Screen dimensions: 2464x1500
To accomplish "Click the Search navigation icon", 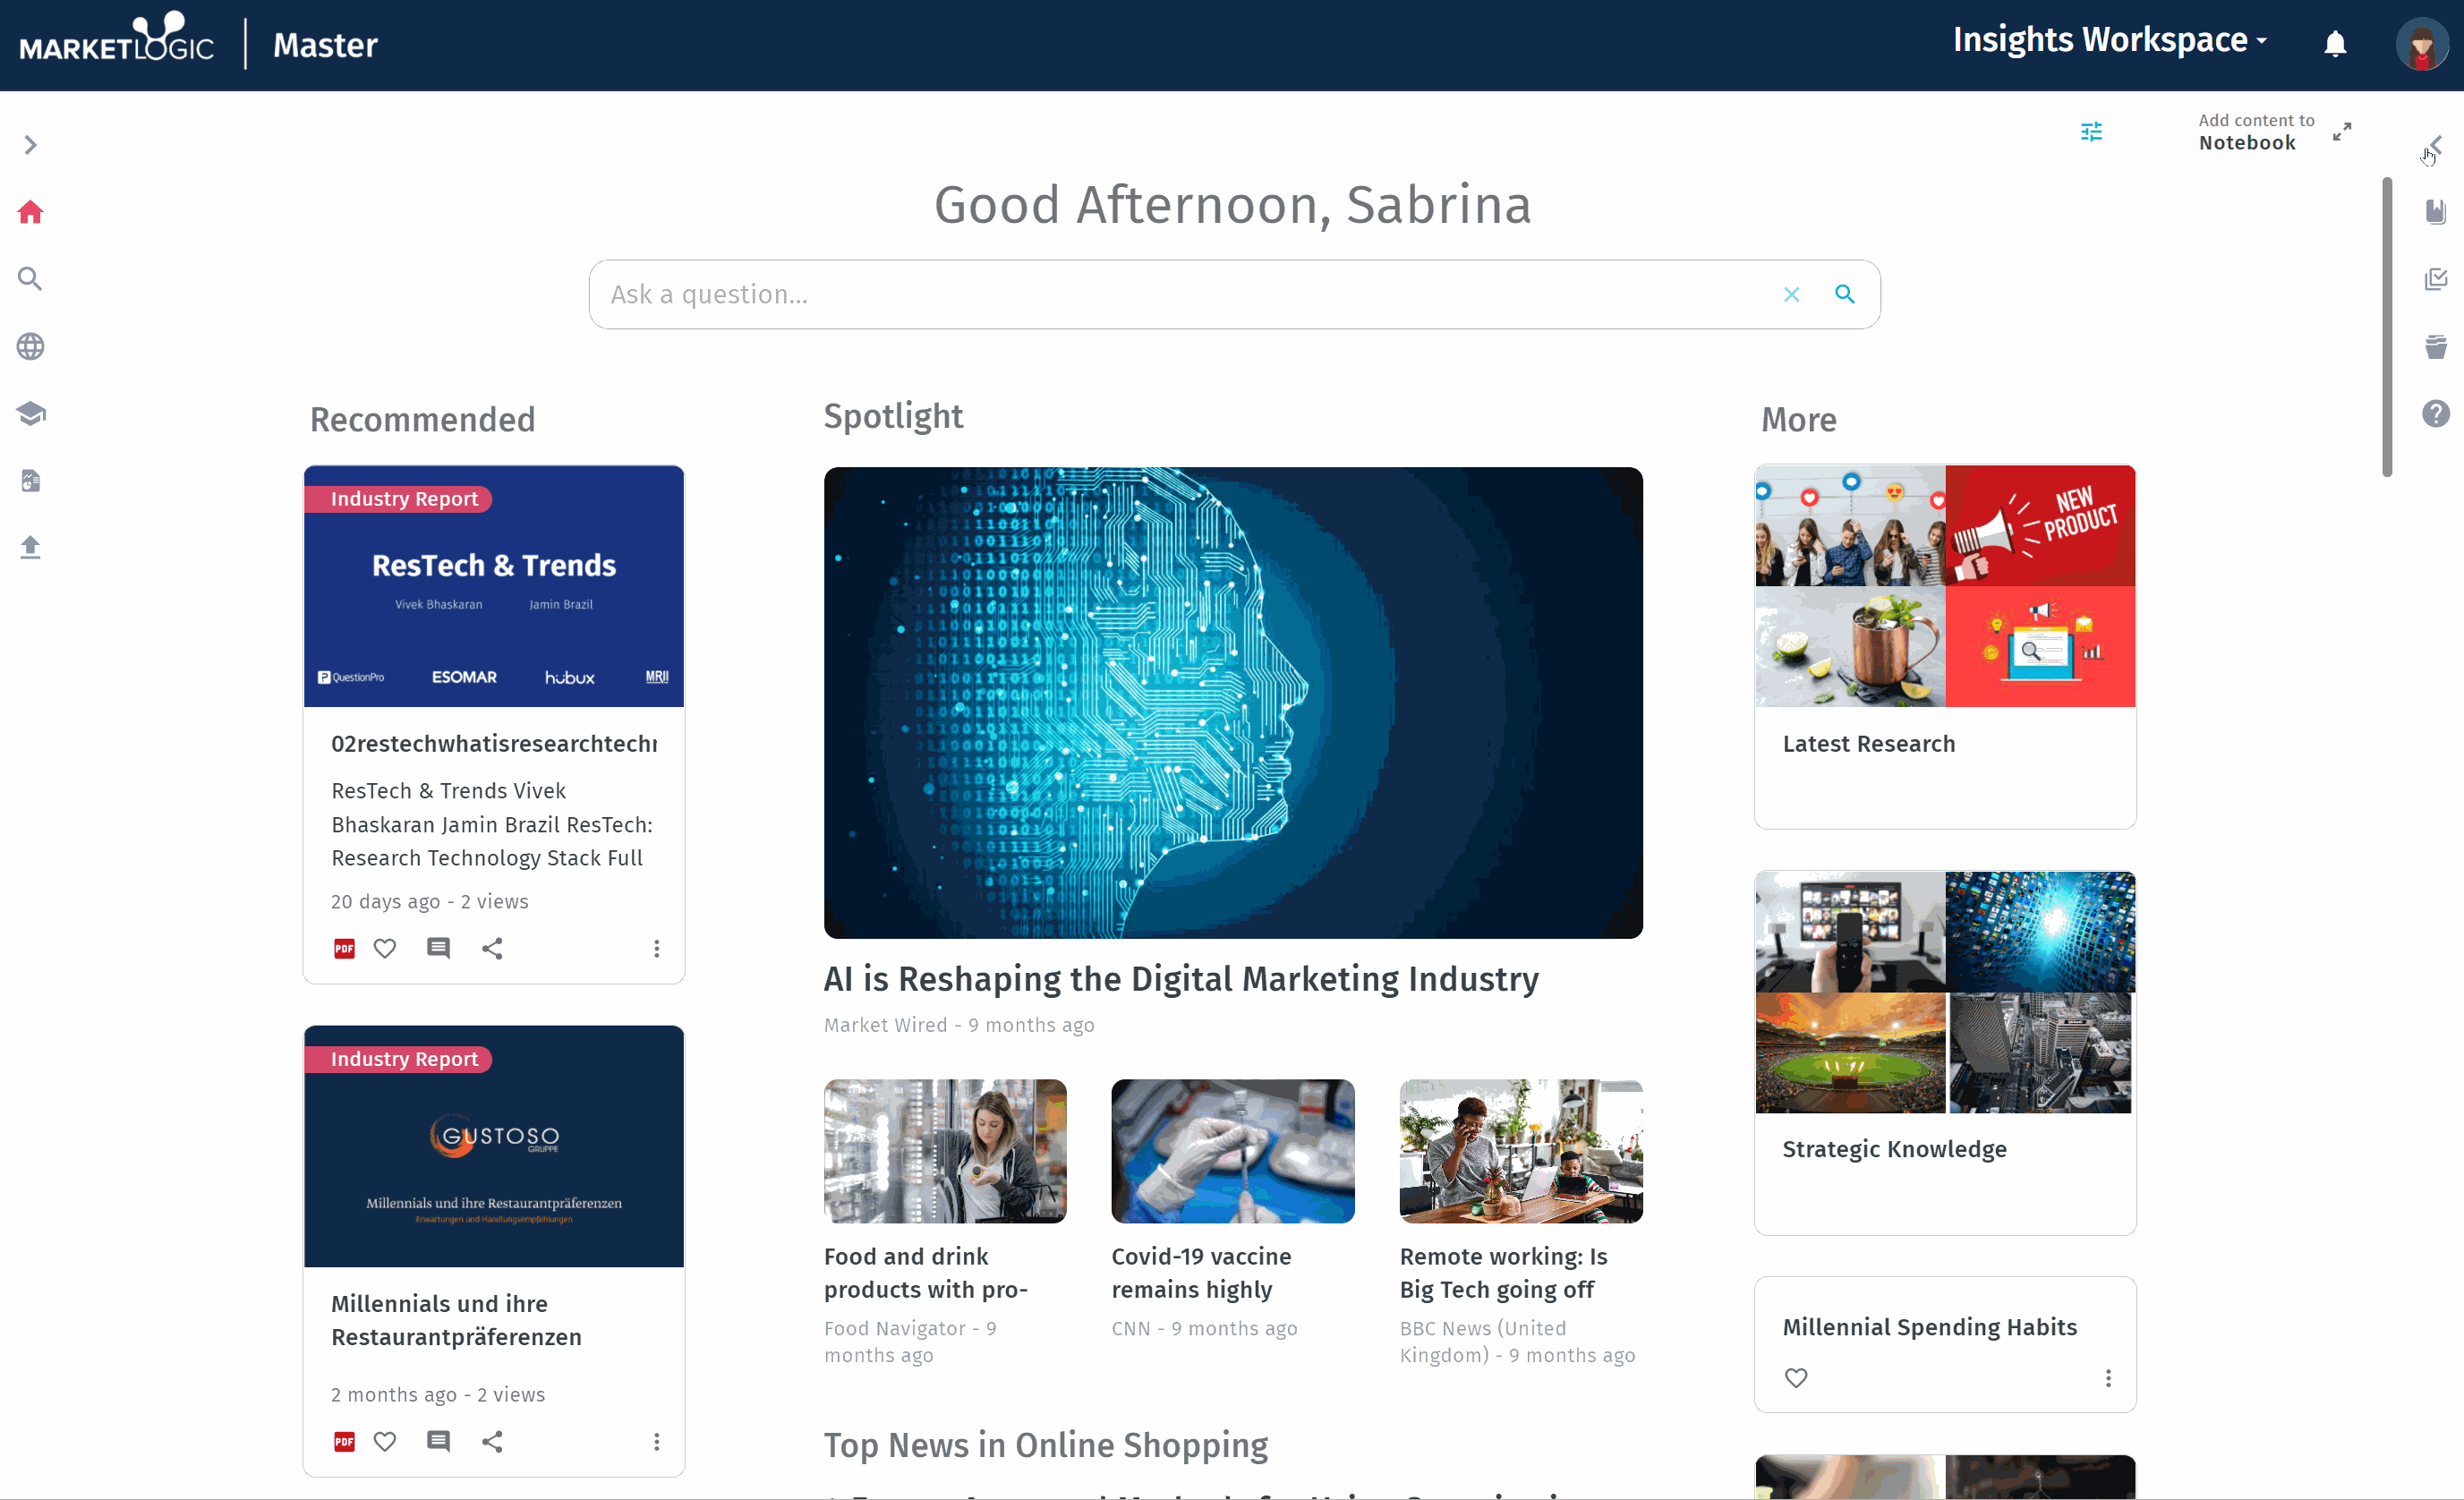I will [33, 278].
